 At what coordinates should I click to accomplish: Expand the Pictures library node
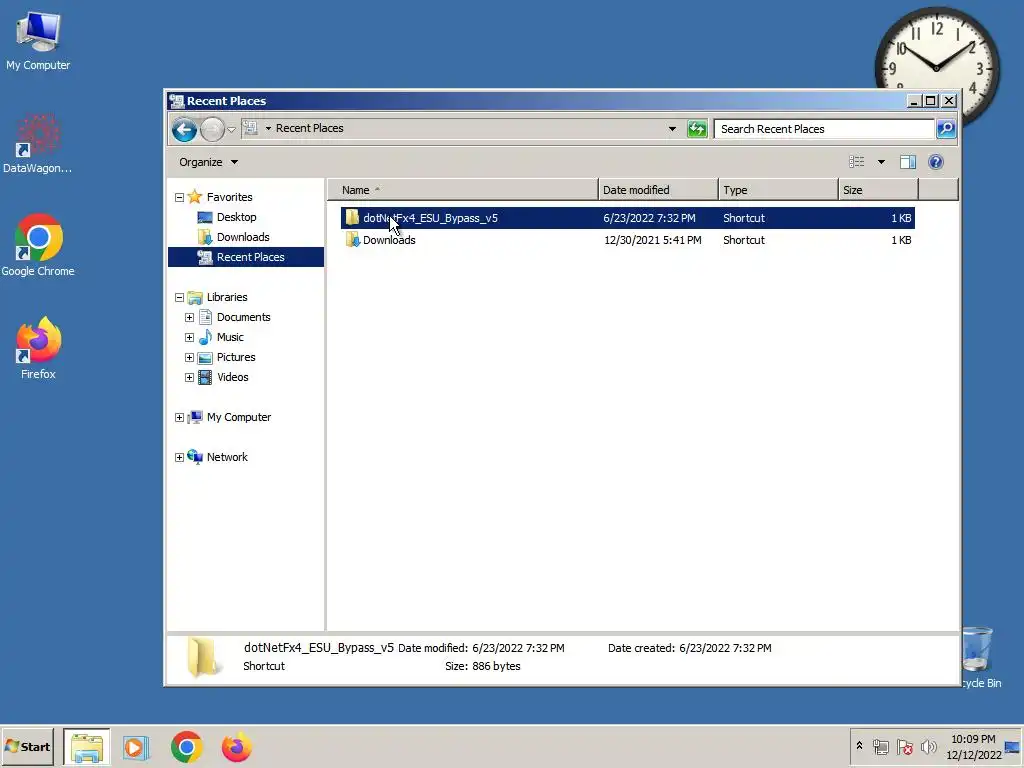189,358
